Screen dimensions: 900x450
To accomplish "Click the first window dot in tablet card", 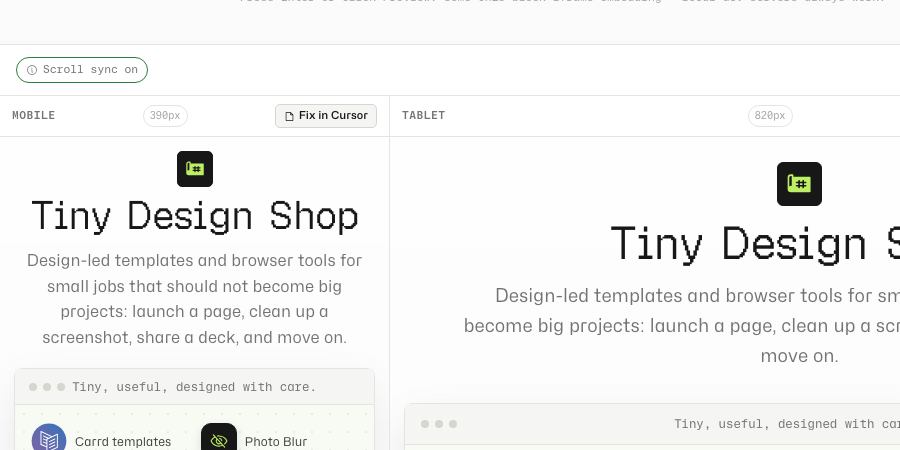I will [425, 424].
